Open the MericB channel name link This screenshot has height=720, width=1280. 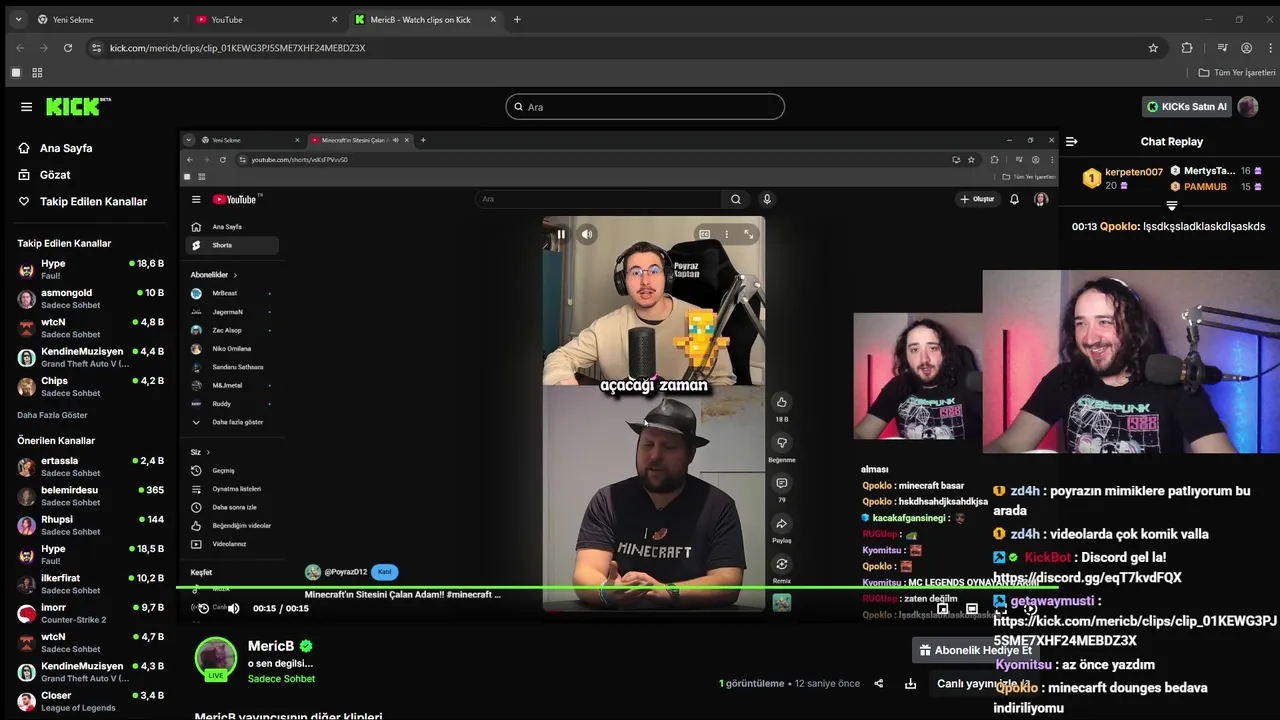(271, 646)
